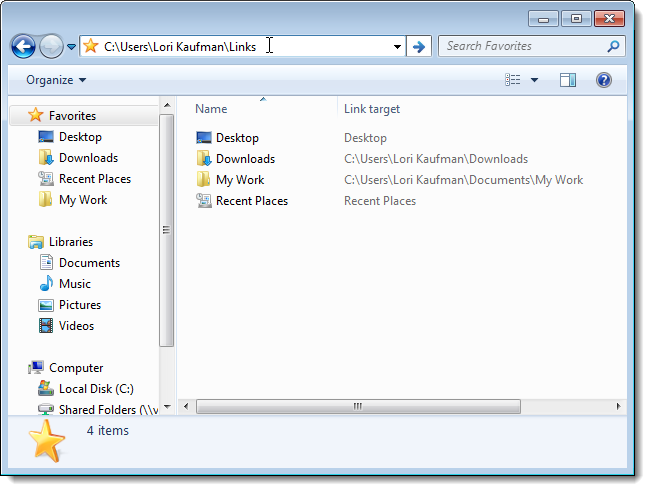Viewport: 650px width, 491px height.
Task: Sort by the Name column header
Action: coord(211,109)
